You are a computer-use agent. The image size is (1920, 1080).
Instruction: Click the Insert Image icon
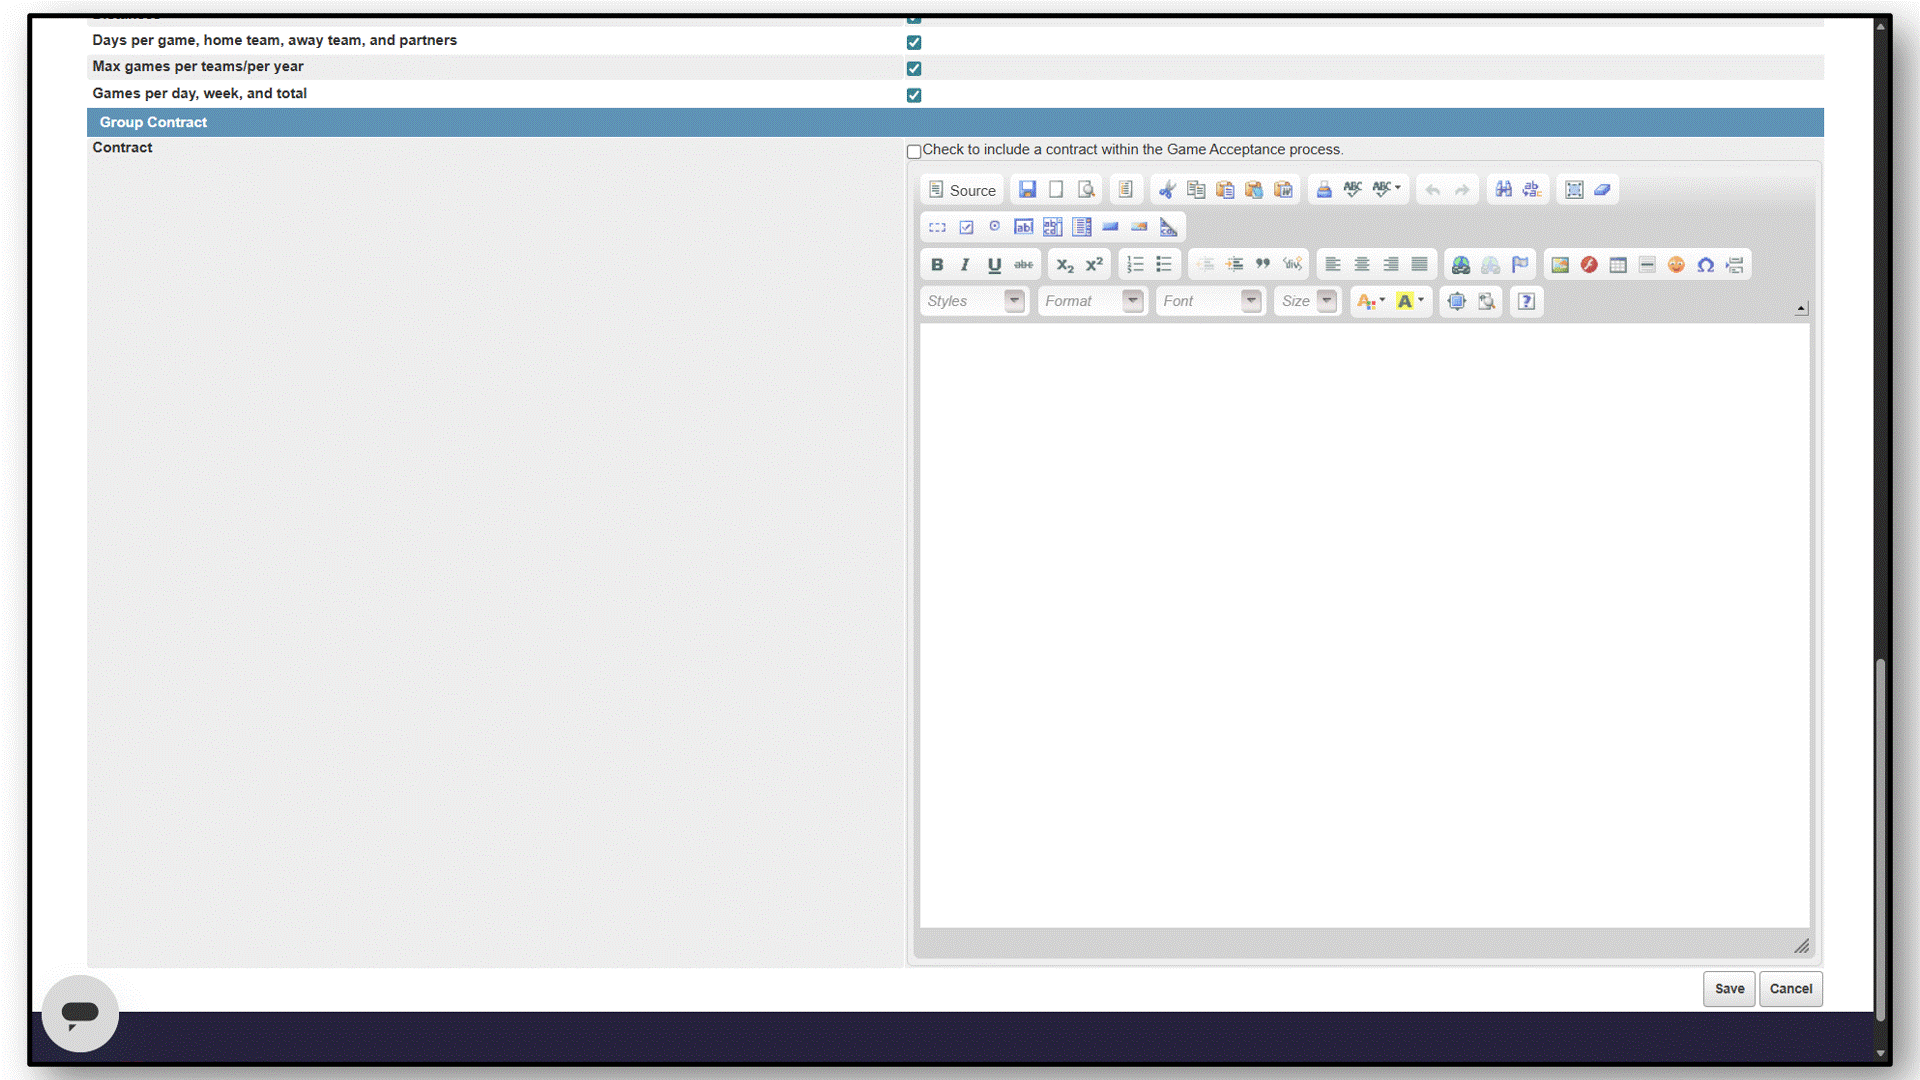[1560, 265]
